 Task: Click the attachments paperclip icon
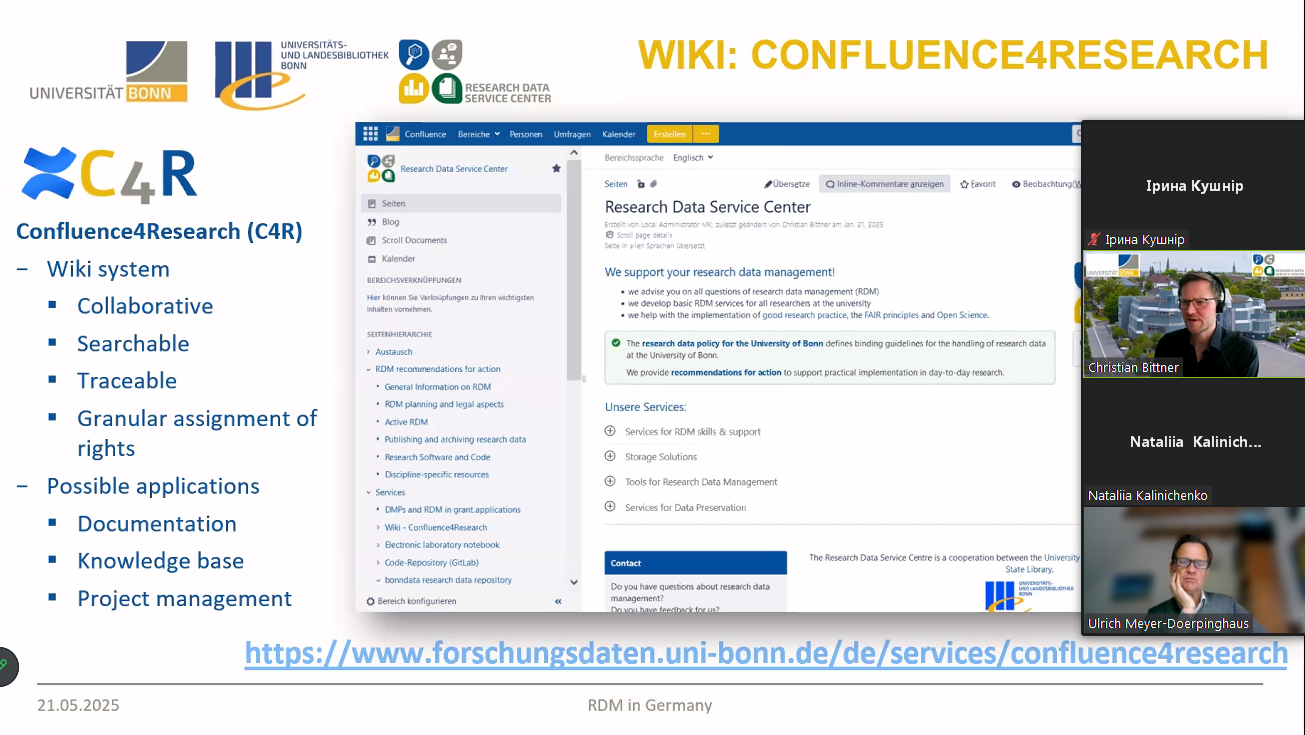[x=653, y=184]
